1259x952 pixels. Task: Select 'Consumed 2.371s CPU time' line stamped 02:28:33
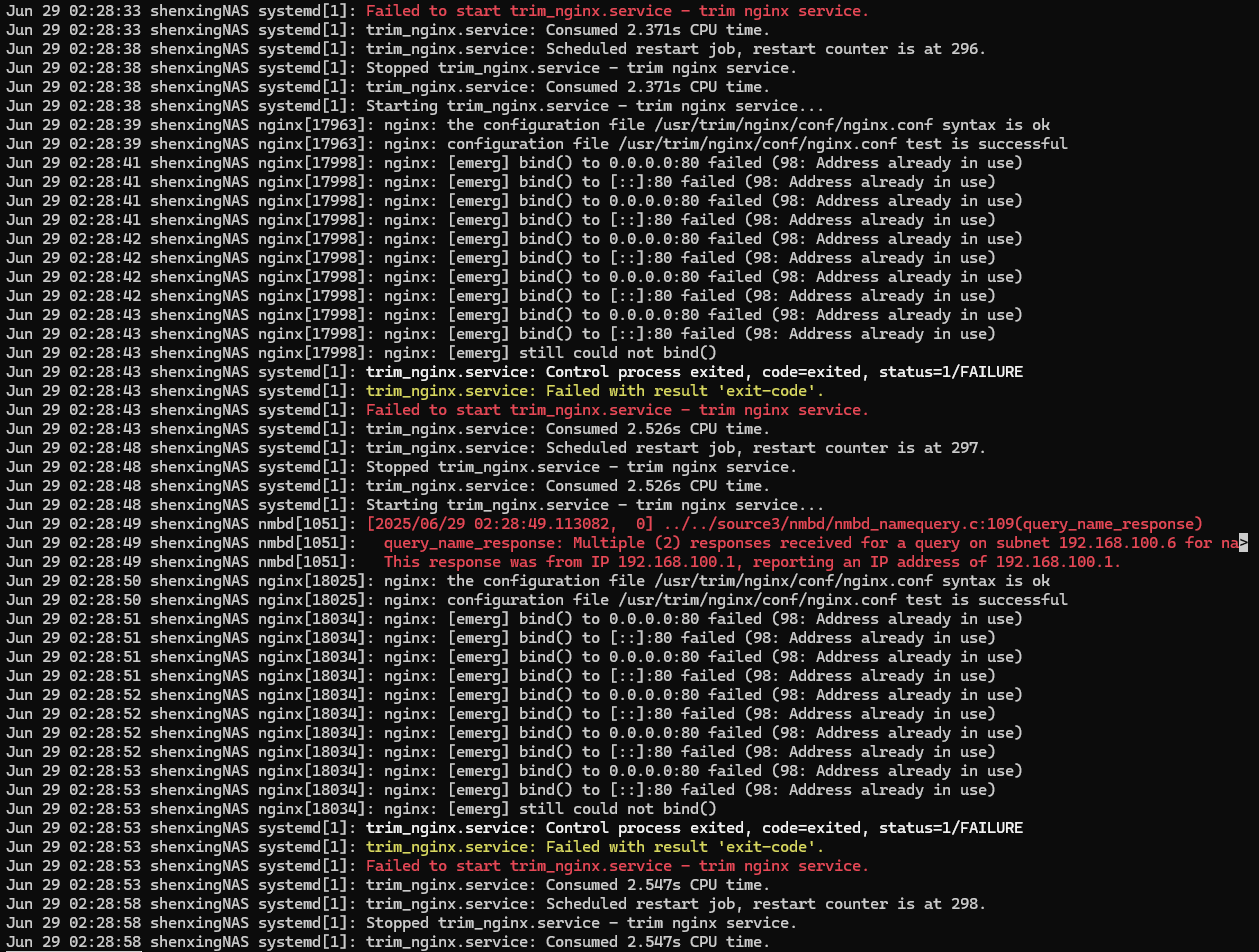click(x=388, y=30)
